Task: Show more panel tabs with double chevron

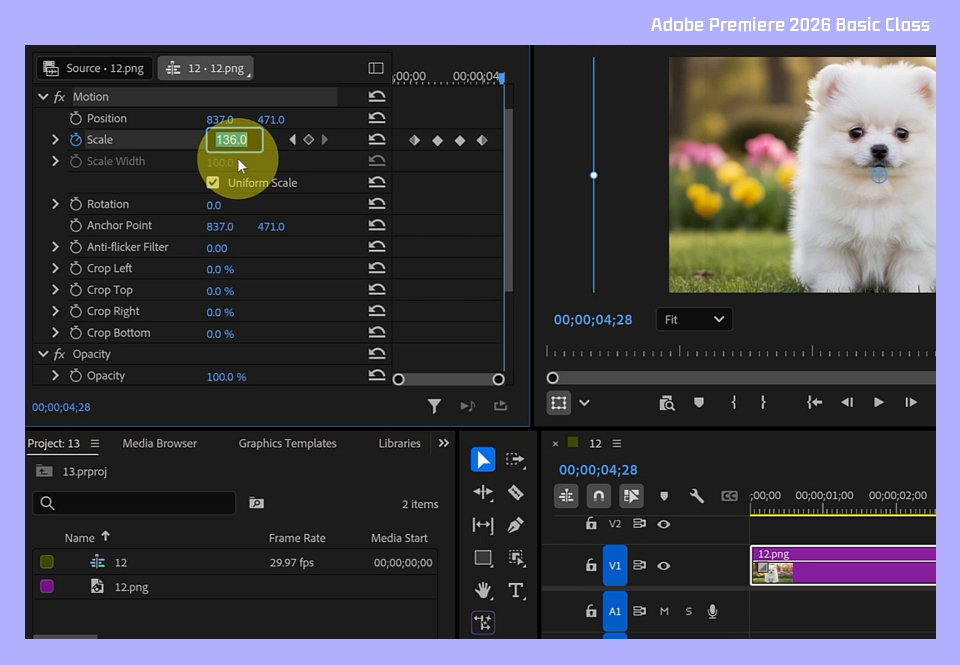Action: (443, 443)
